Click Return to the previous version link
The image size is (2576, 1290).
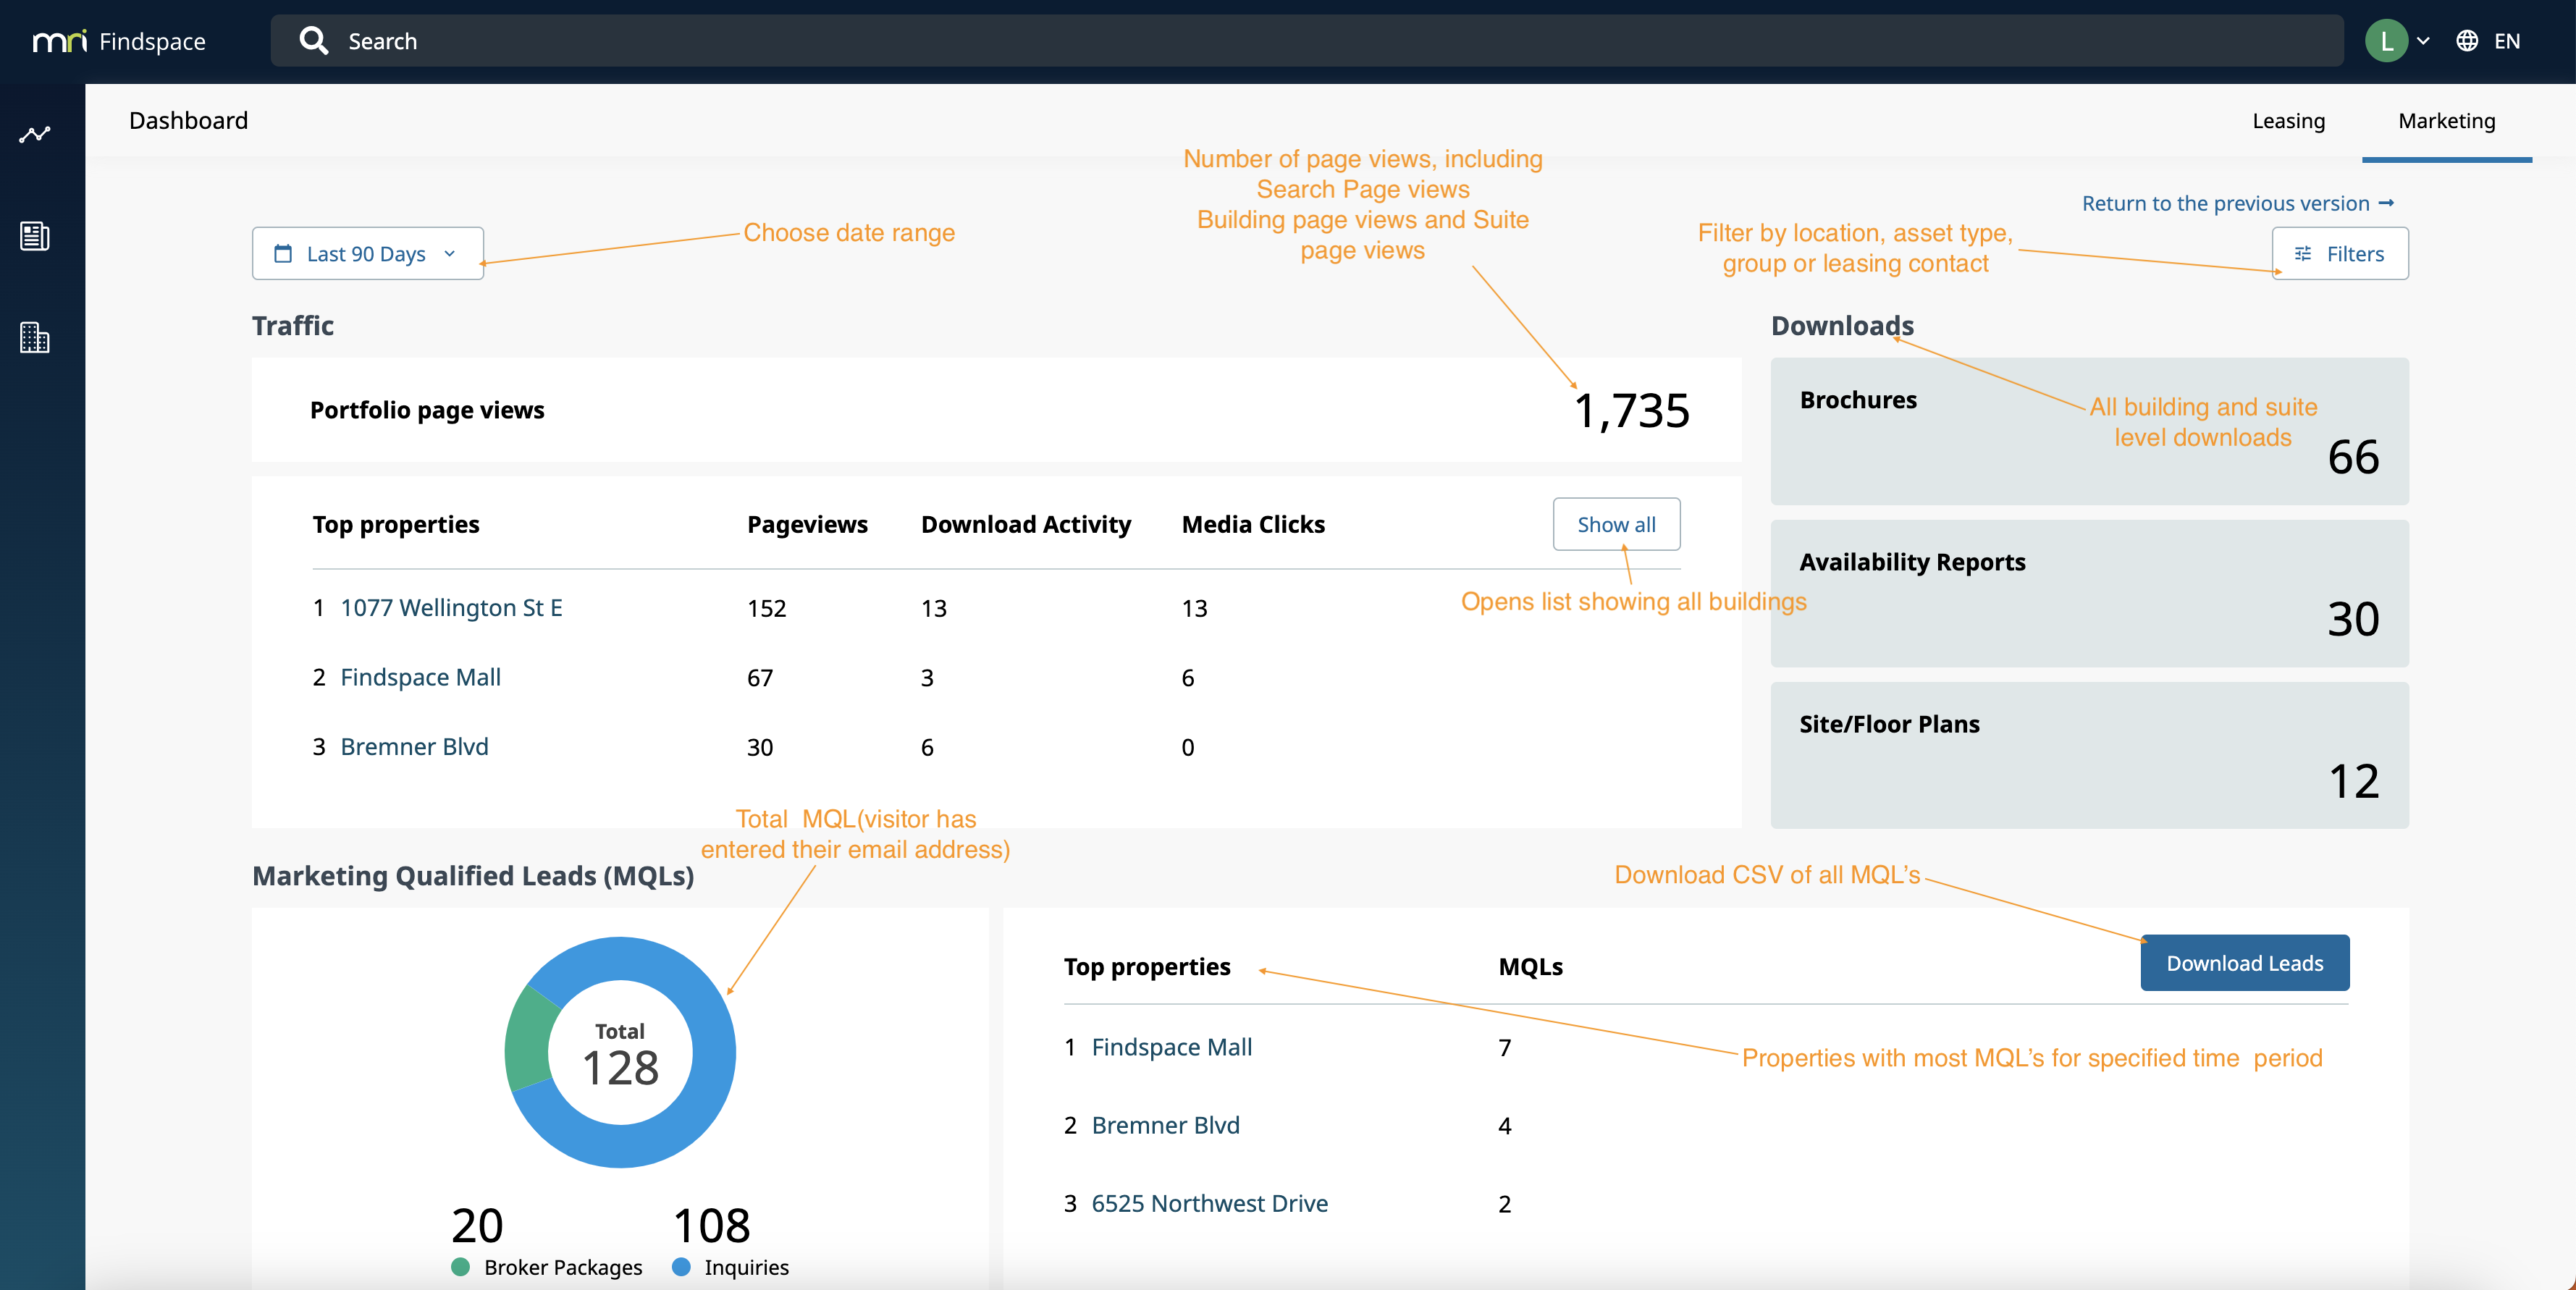coord(2237,203)
